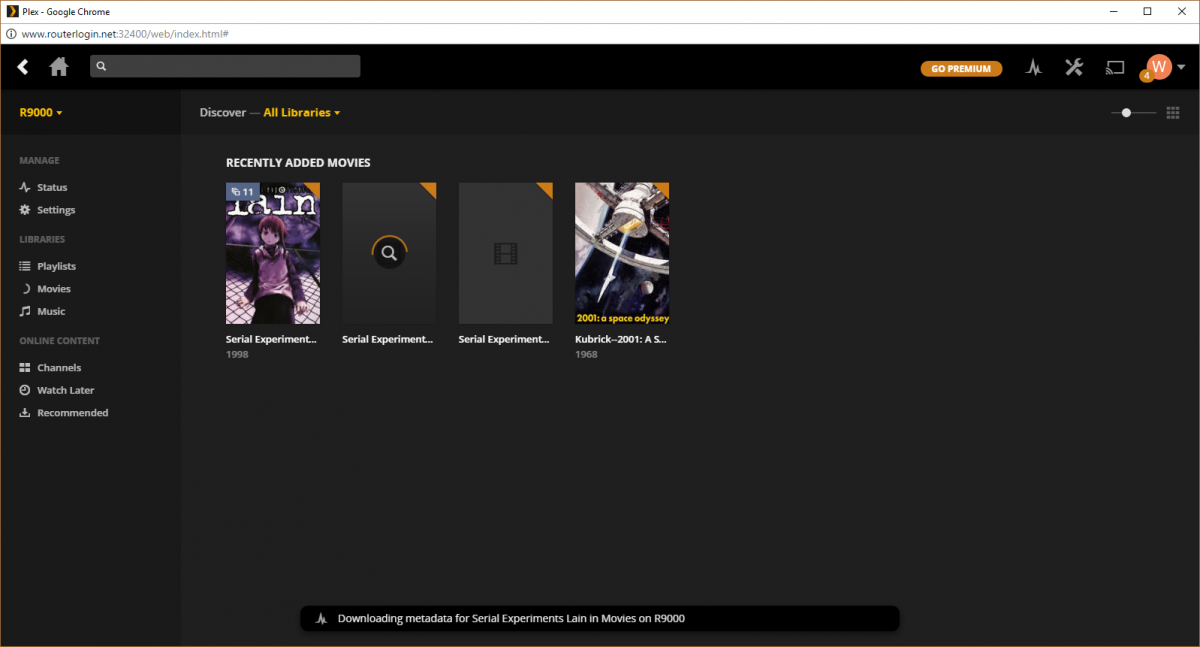
Task: Expand the R9000 server dropdown
Action: coord(41,112)
